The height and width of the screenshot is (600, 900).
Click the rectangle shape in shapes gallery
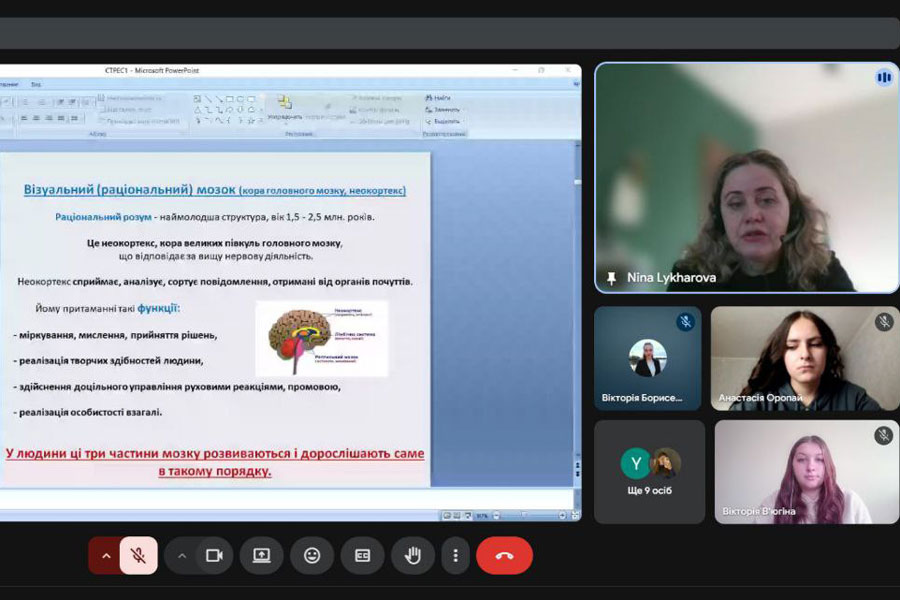229,99
